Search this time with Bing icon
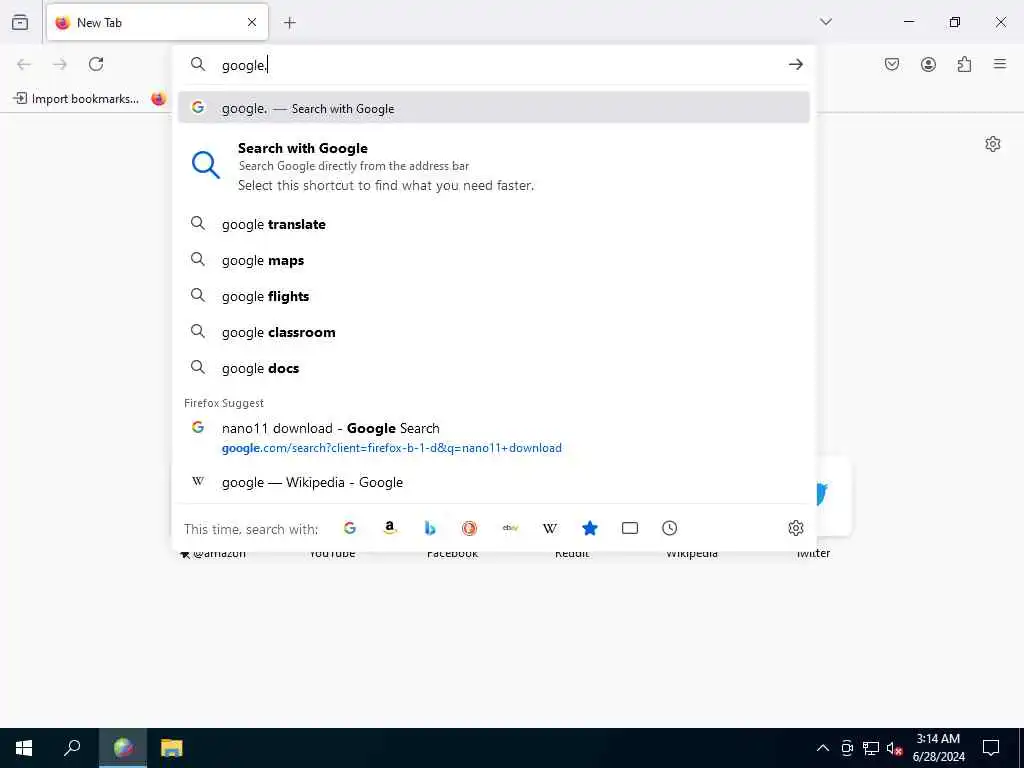Screen dimensions: 1024x768 pos(430,528)
